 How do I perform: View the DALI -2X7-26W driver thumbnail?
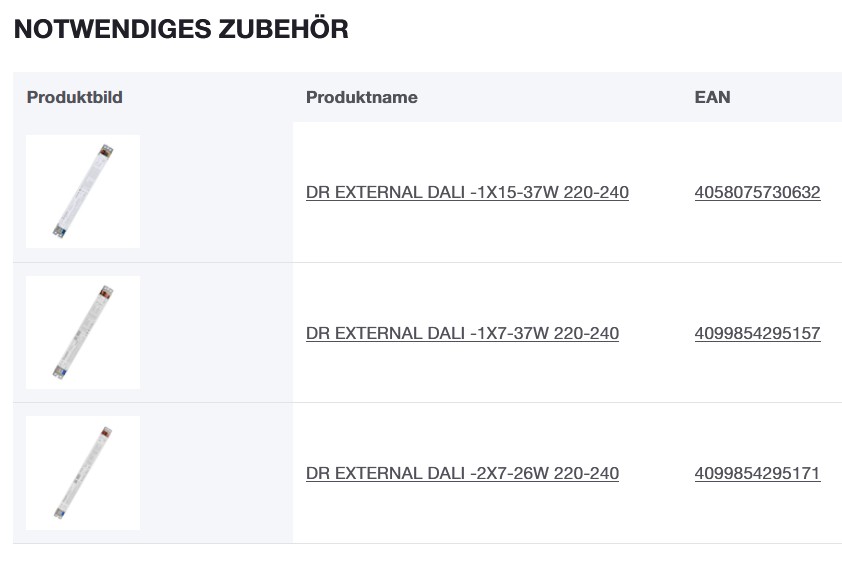coord(83,473)
